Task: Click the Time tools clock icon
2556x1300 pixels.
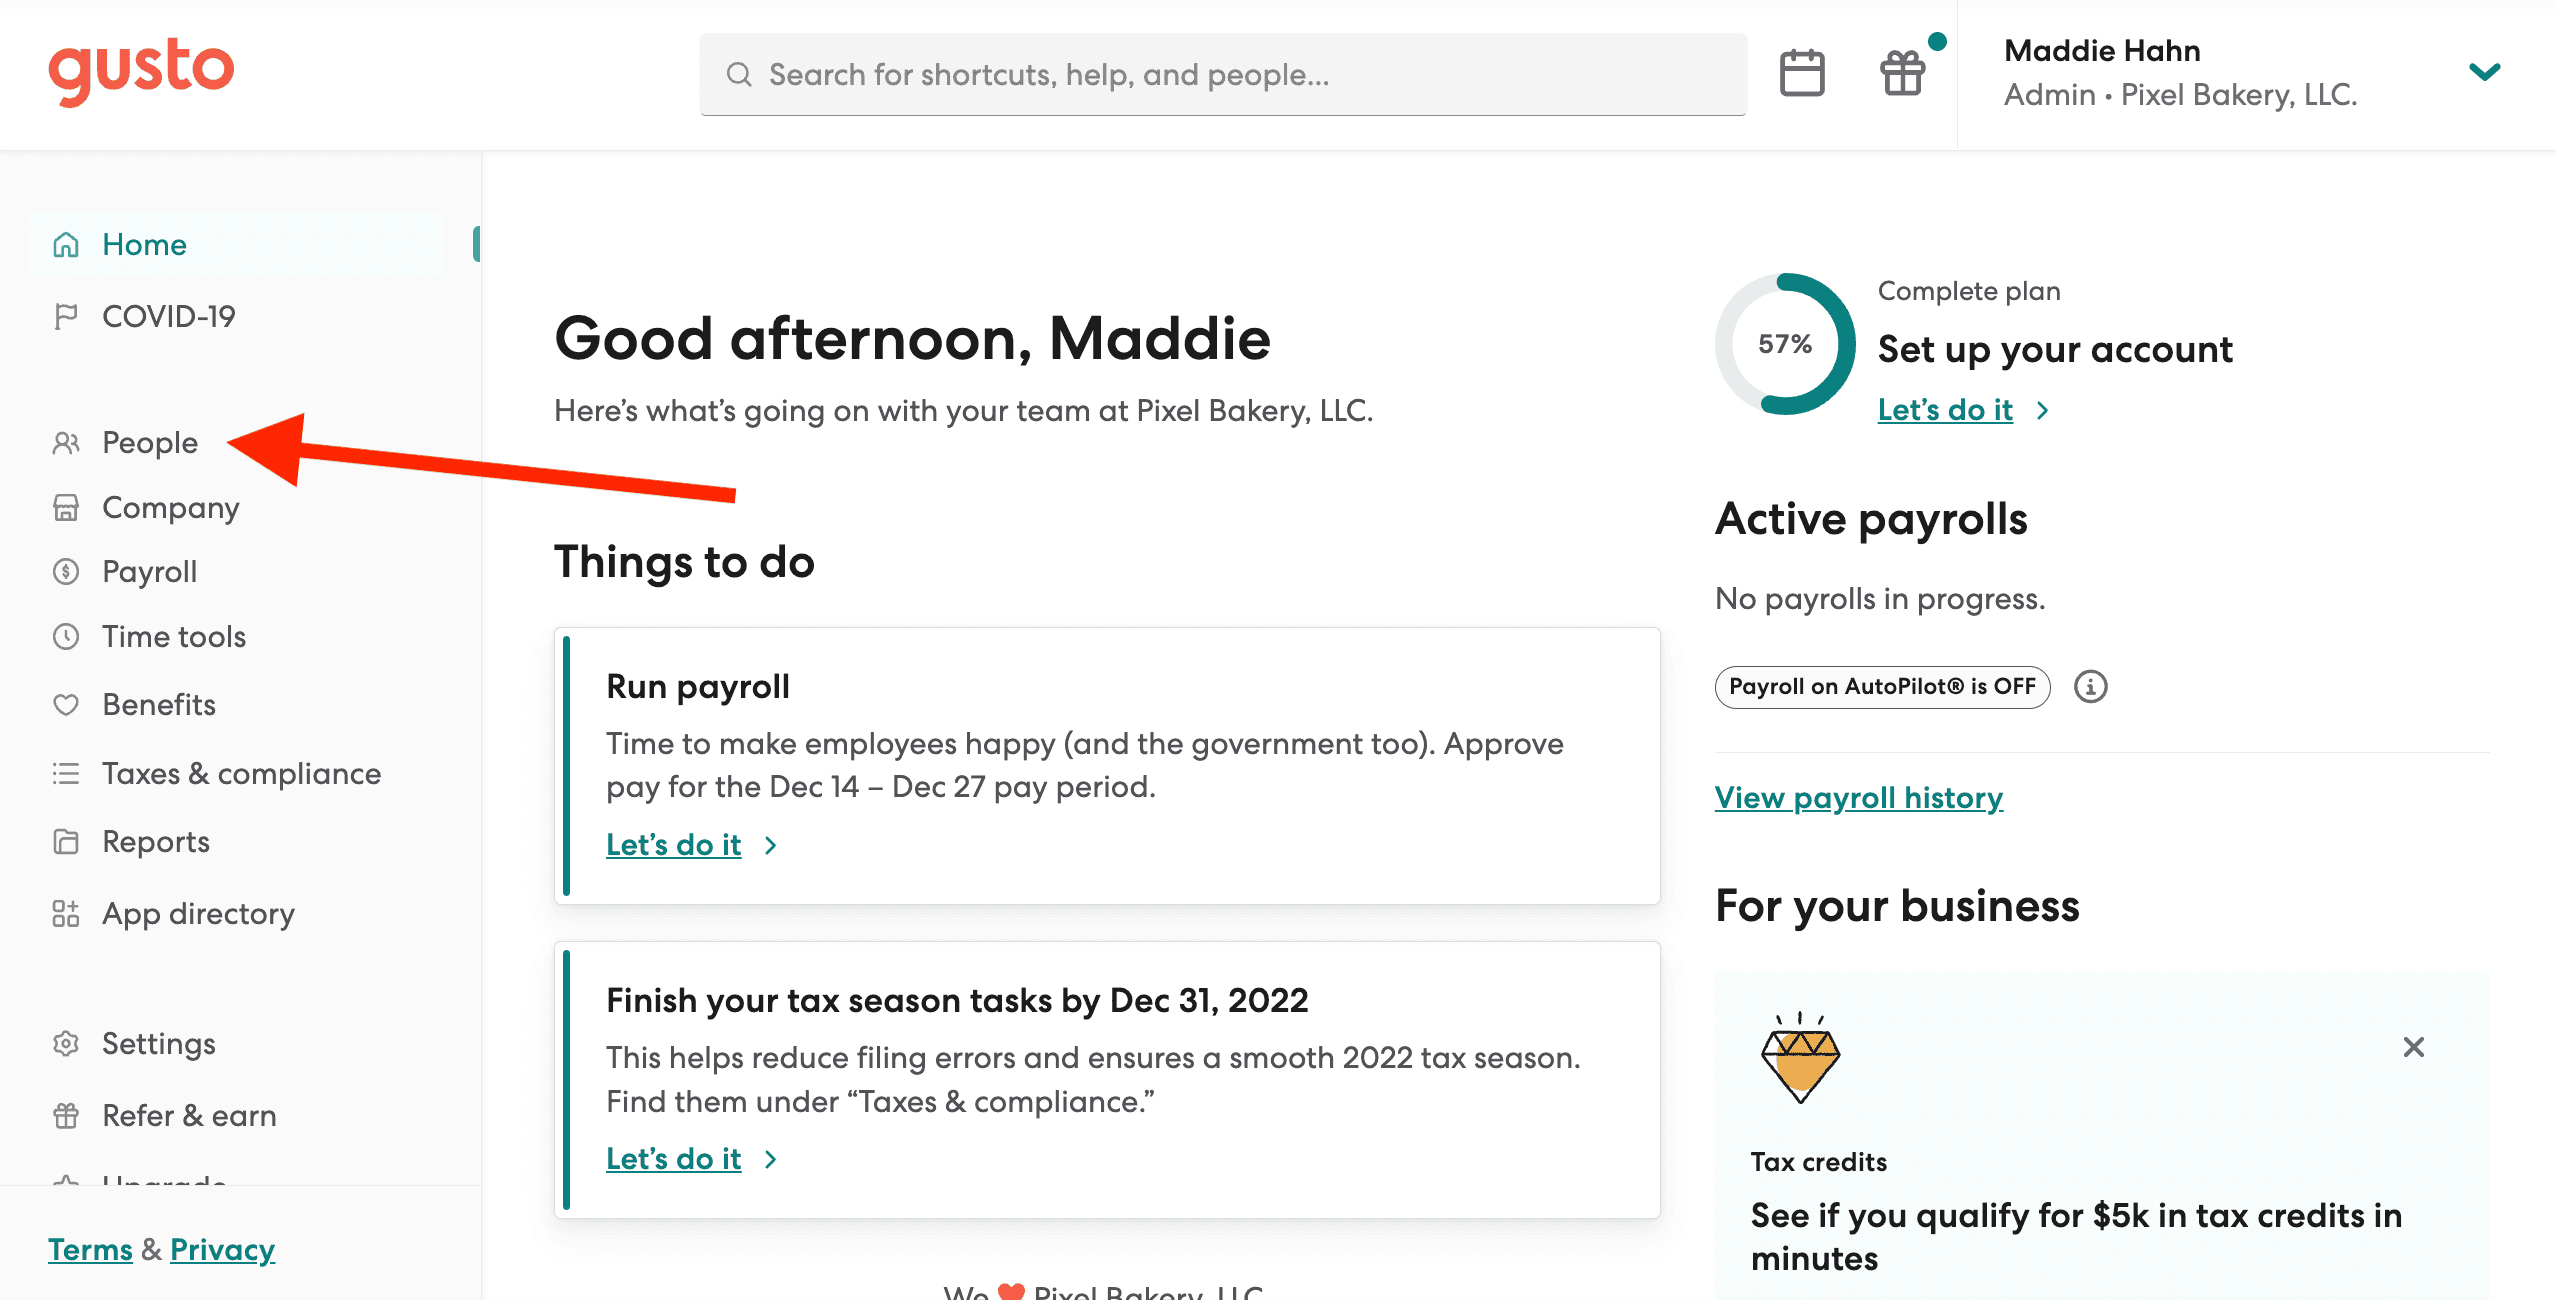Action: [66, 637]
